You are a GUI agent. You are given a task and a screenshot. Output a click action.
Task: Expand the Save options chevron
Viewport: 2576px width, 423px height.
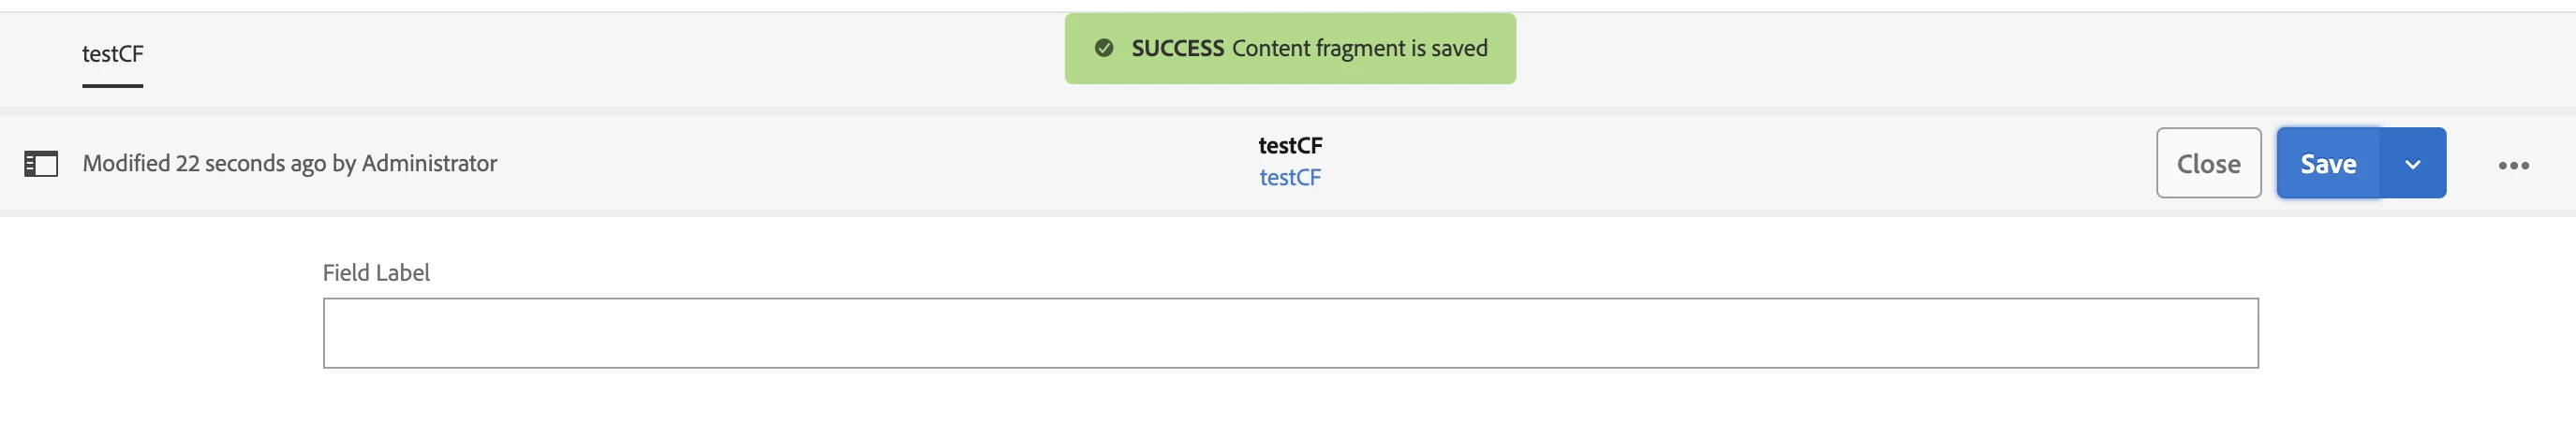pyautogui.click(x=2412, y=164)
